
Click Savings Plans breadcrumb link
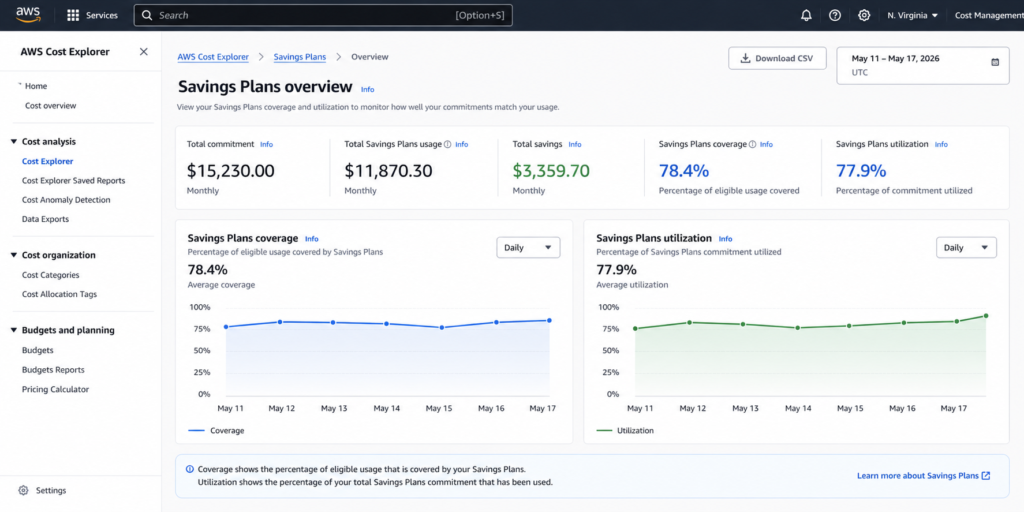click(x=300, y=57)
